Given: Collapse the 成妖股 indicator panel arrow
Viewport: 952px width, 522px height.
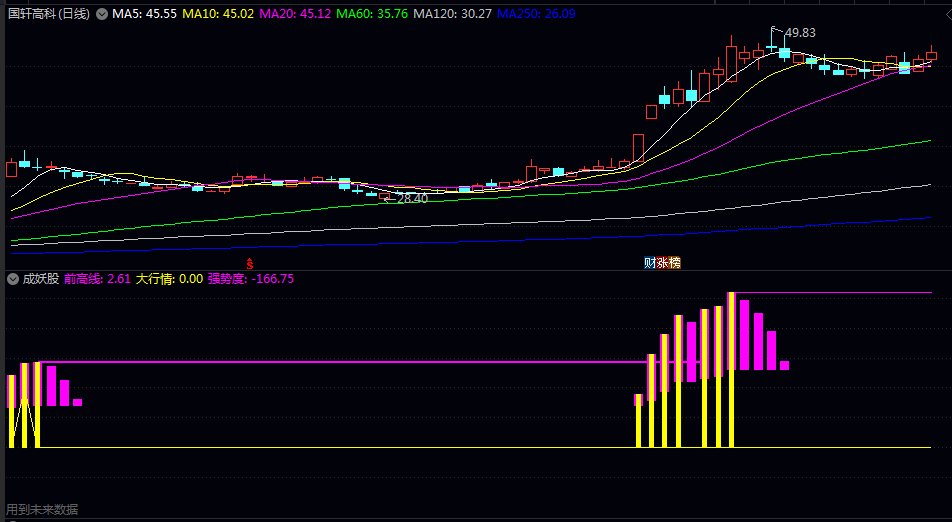Looking at the screenshot, I should (13, 279).
